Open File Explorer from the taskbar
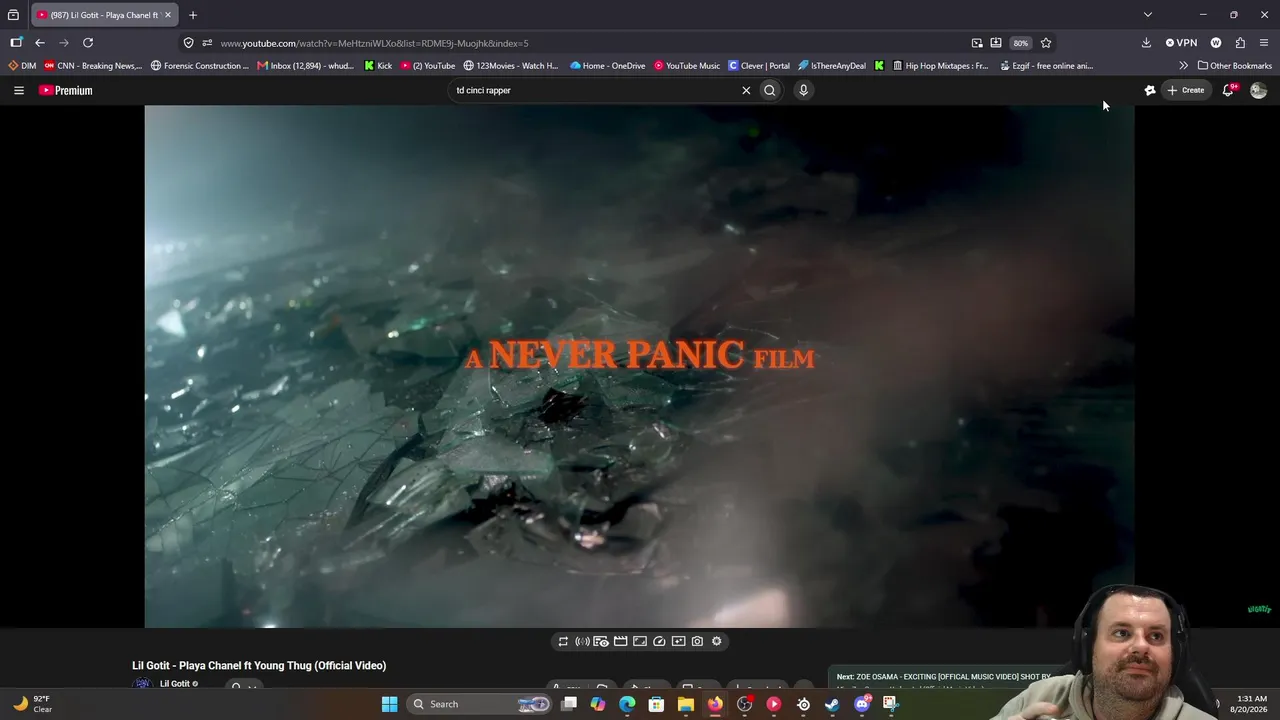This screenshot has width=1280, height=720. 686,704
